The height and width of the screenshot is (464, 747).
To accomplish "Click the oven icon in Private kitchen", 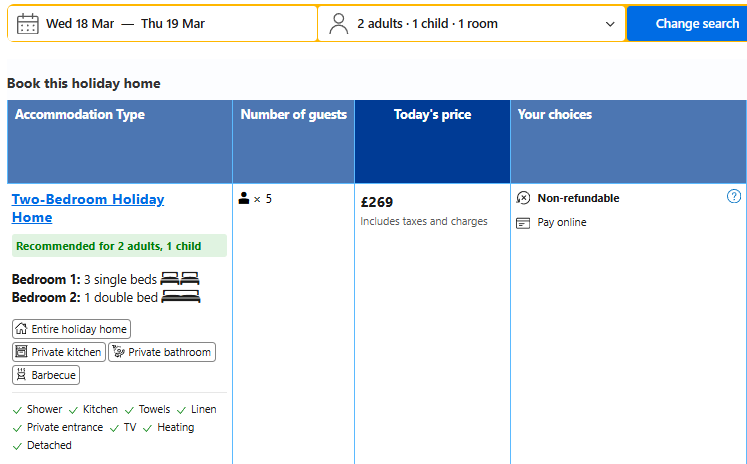I will 21,352.
